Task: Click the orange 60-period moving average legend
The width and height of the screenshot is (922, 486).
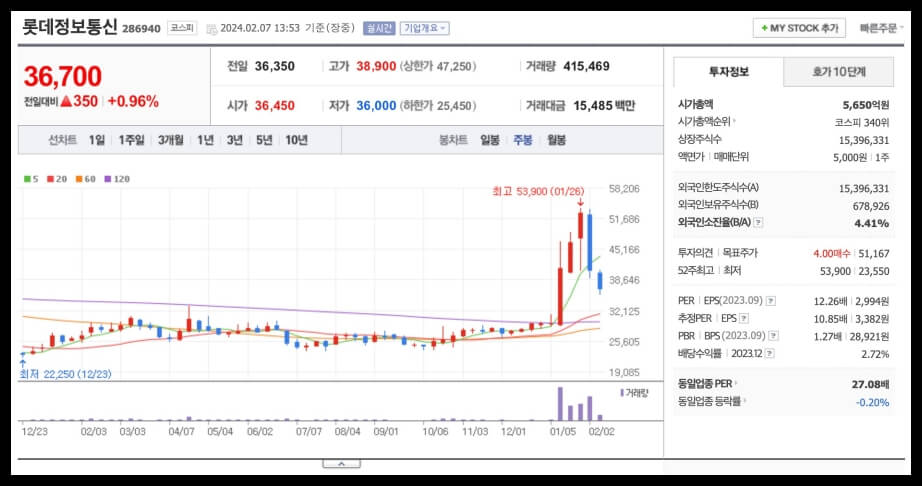Action: point(85,179)
